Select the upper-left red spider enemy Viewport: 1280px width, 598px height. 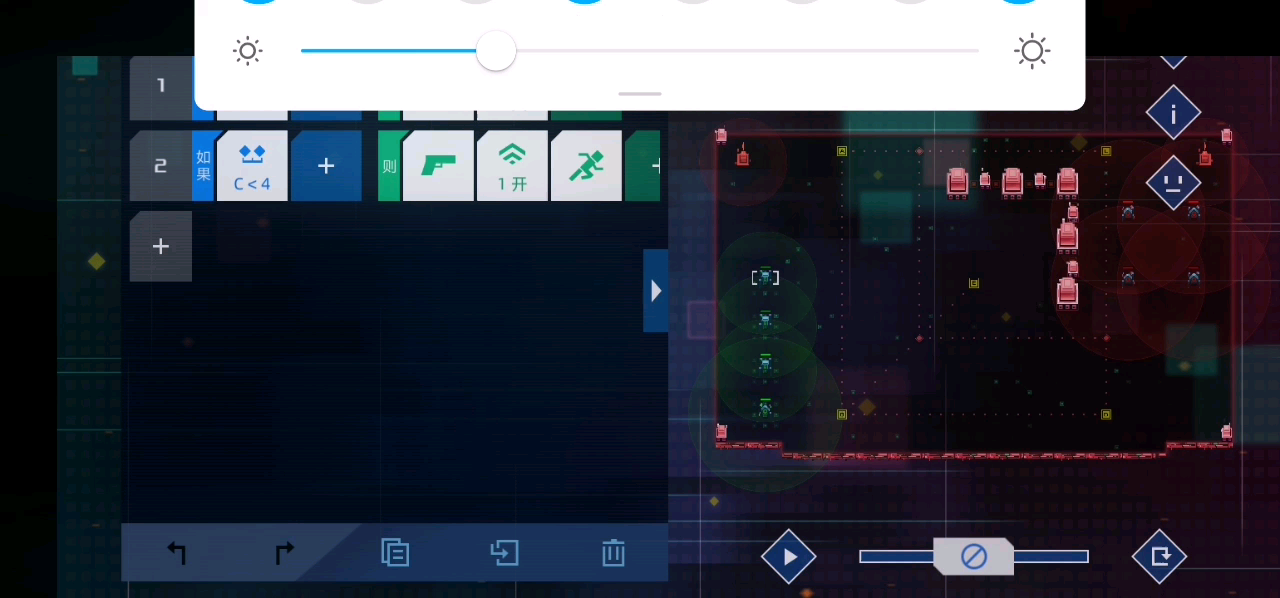click(x=1128, y=211)
